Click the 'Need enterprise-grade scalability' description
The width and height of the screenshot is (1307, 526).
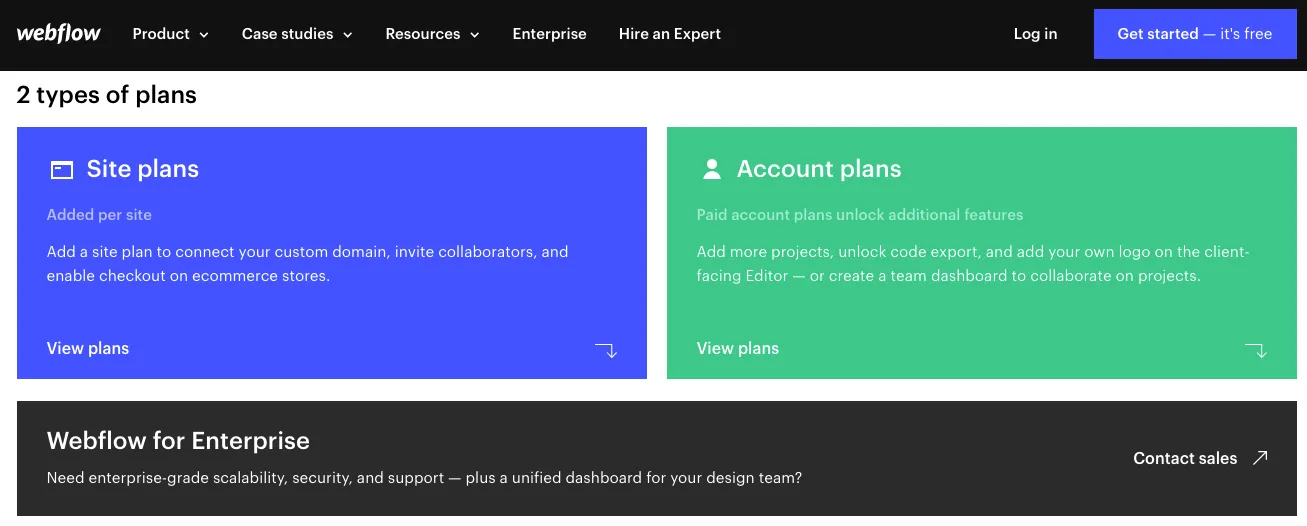[x=424, y=478]
